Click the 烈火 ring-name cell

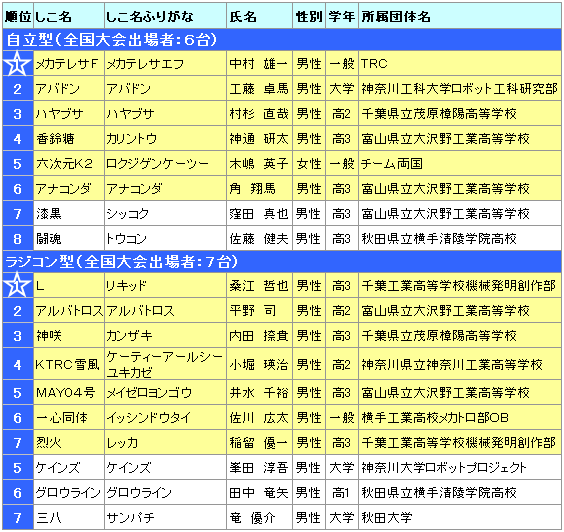click(x=68, y=442)
